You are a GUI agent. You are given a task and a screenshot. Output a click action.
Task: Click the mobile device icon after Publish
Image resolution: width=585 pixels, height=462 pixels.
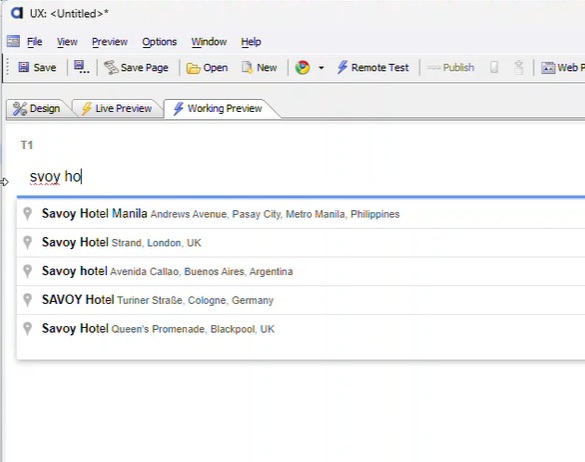[x=494, y=68]
